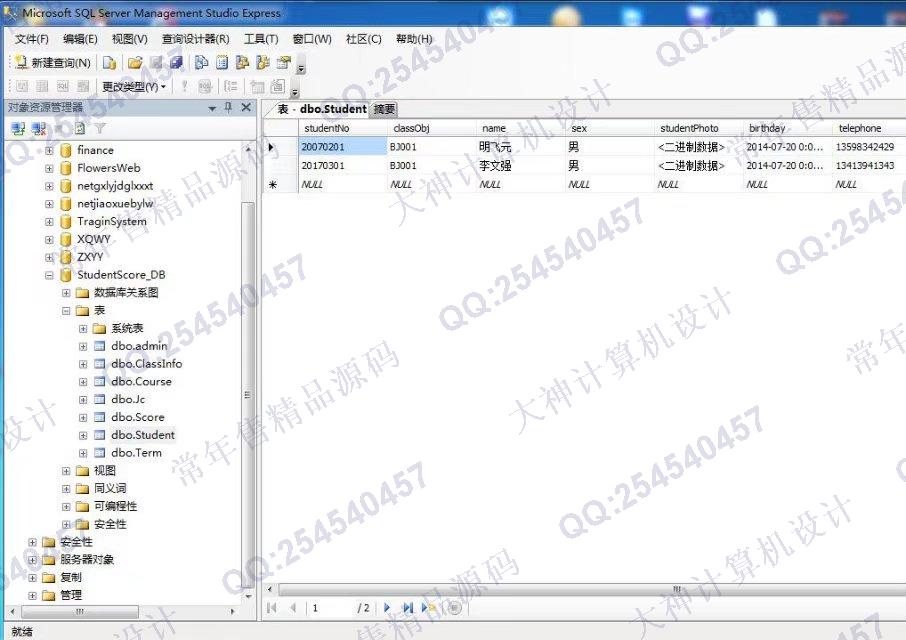
Task: Jump to last record in navigator
Action: (408, 608)
